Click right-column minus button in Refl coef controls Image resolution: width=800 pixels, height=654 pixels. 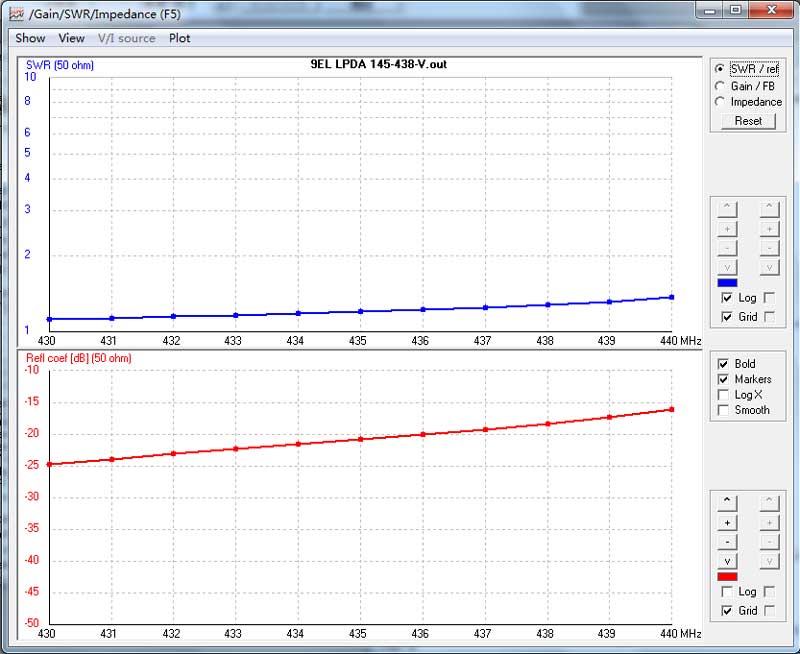[769, 542]
